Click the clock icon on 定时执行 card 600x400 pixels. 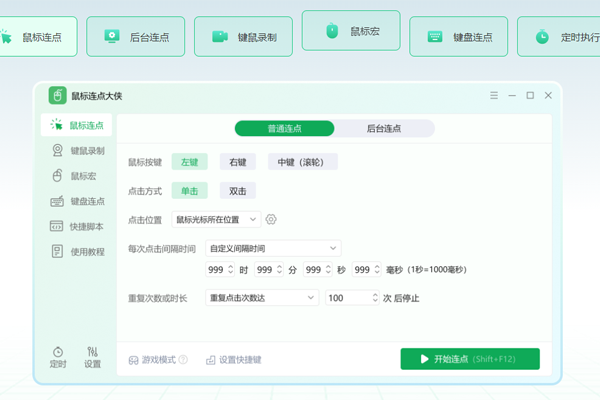click(542, 37)
